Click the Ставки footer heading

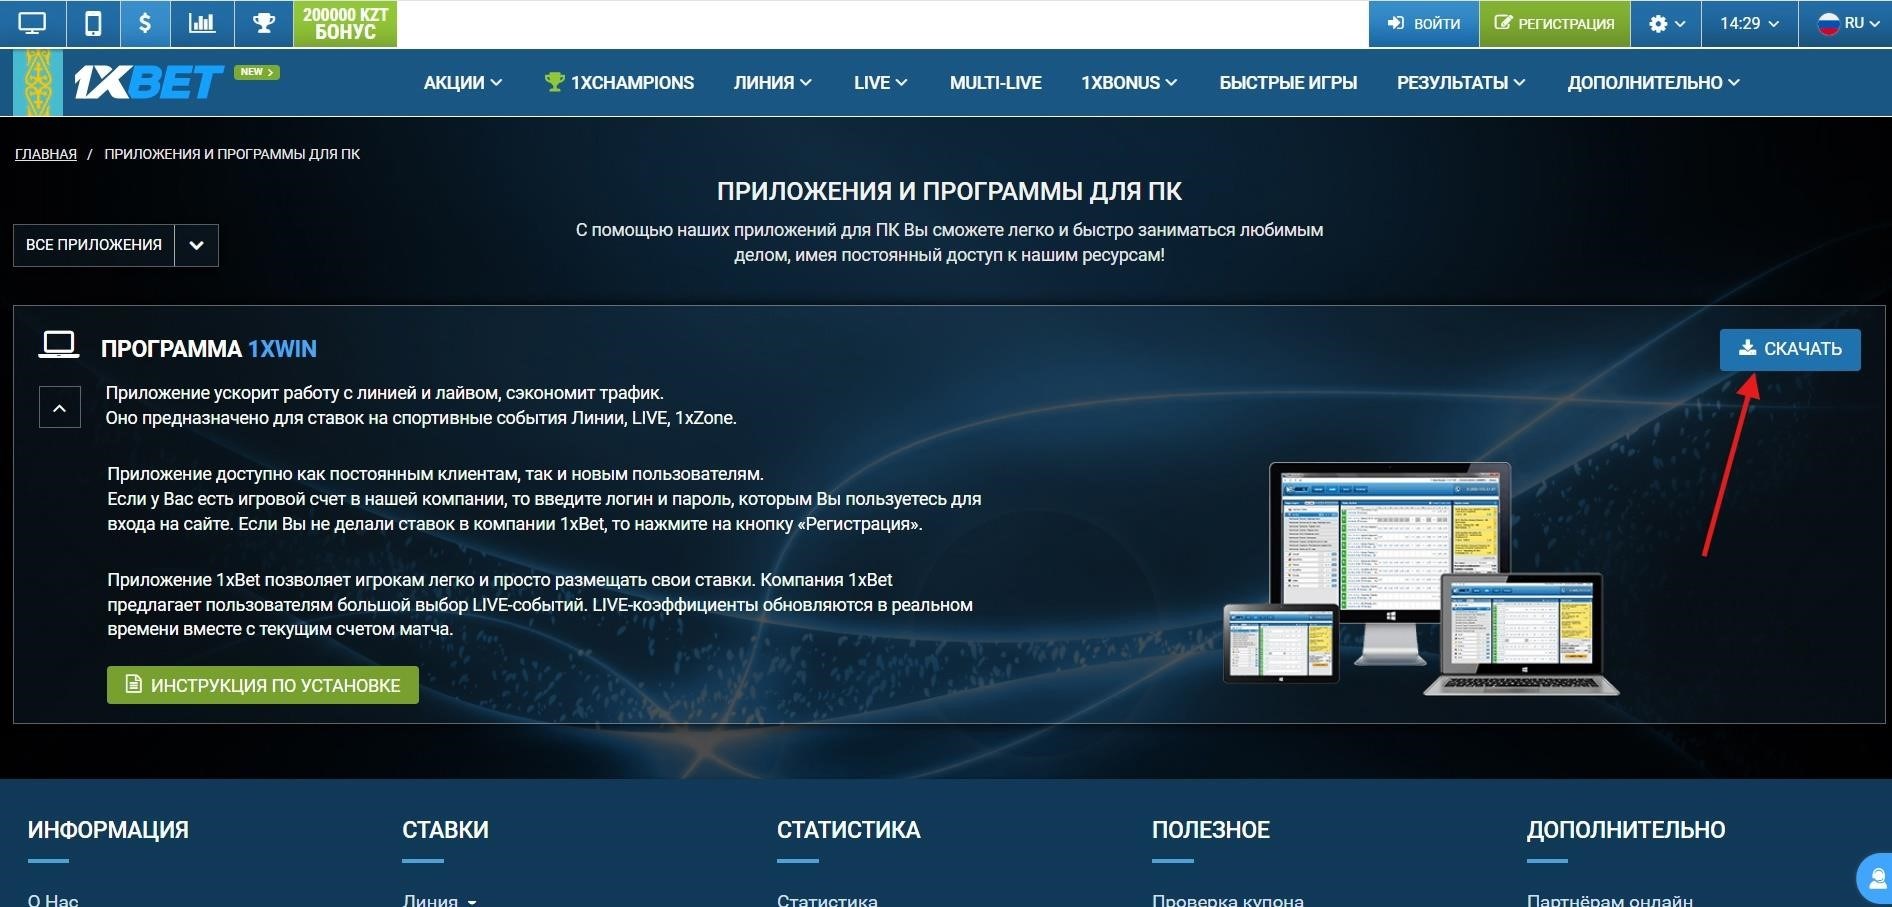[x=445, y=830]
